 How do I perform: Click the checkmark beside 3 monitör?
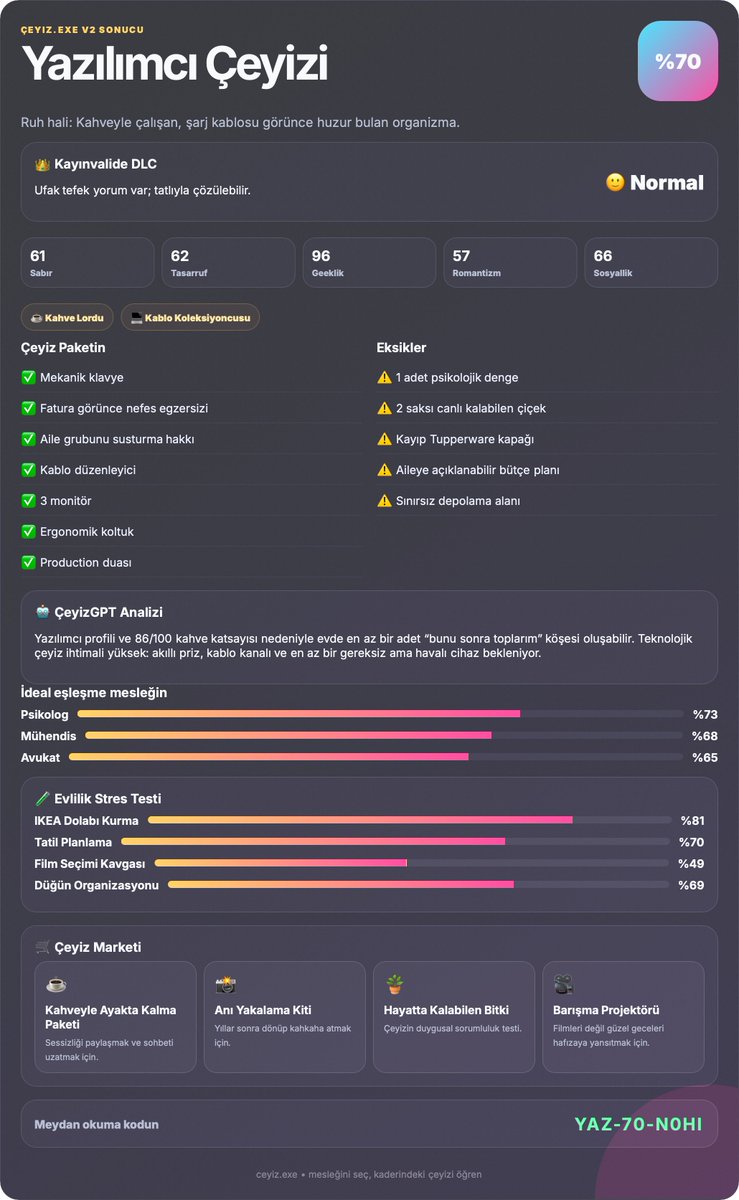pos(28,500)
